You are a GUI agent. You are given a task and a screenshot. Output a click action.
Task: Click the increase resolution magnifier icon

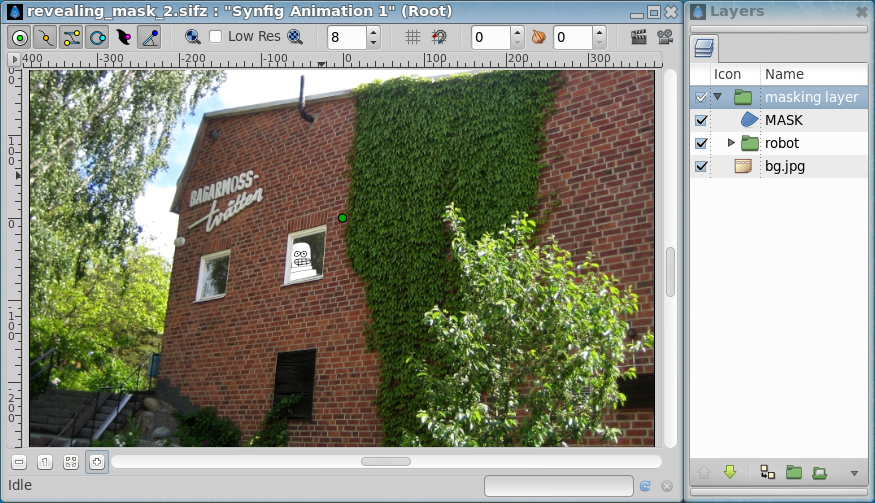tap(295, 37)
